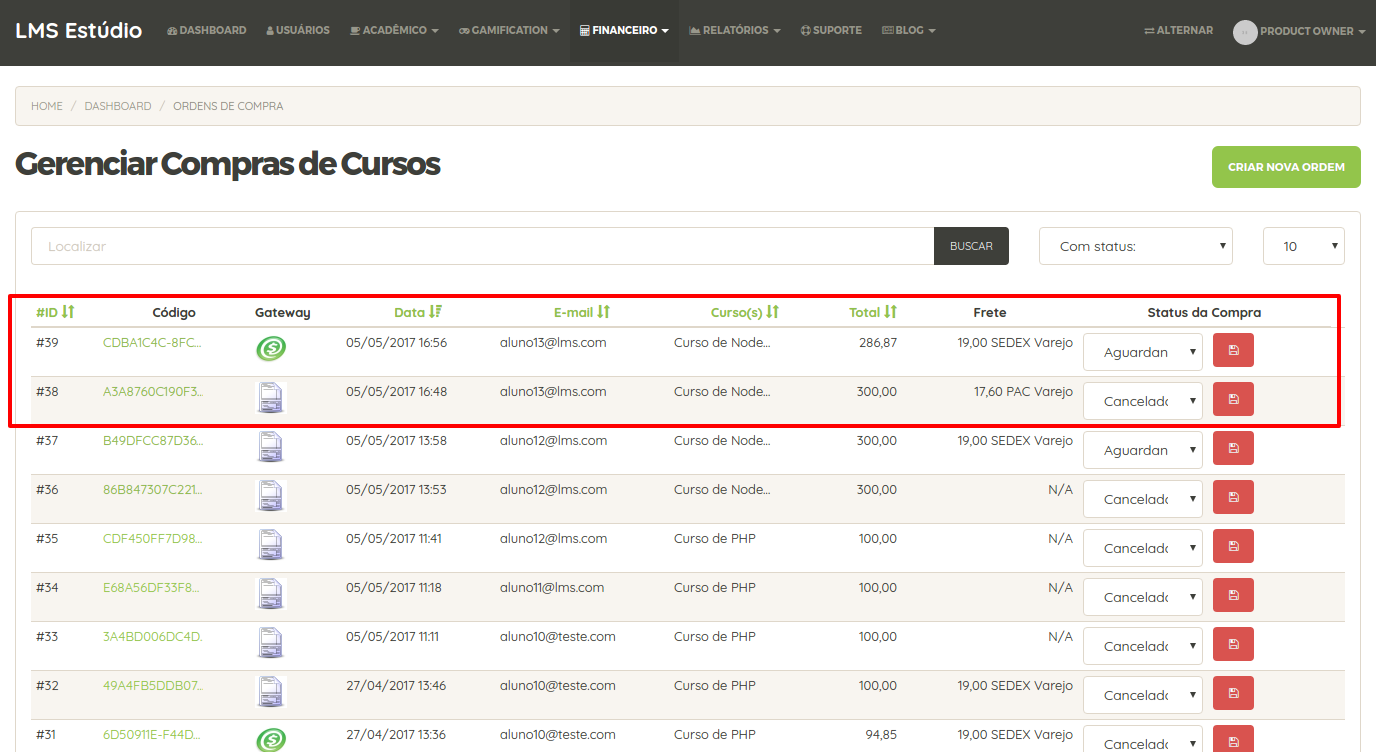Sort orders by Data column
This screenshot has width=1376, height=752.
pos(417,312)
